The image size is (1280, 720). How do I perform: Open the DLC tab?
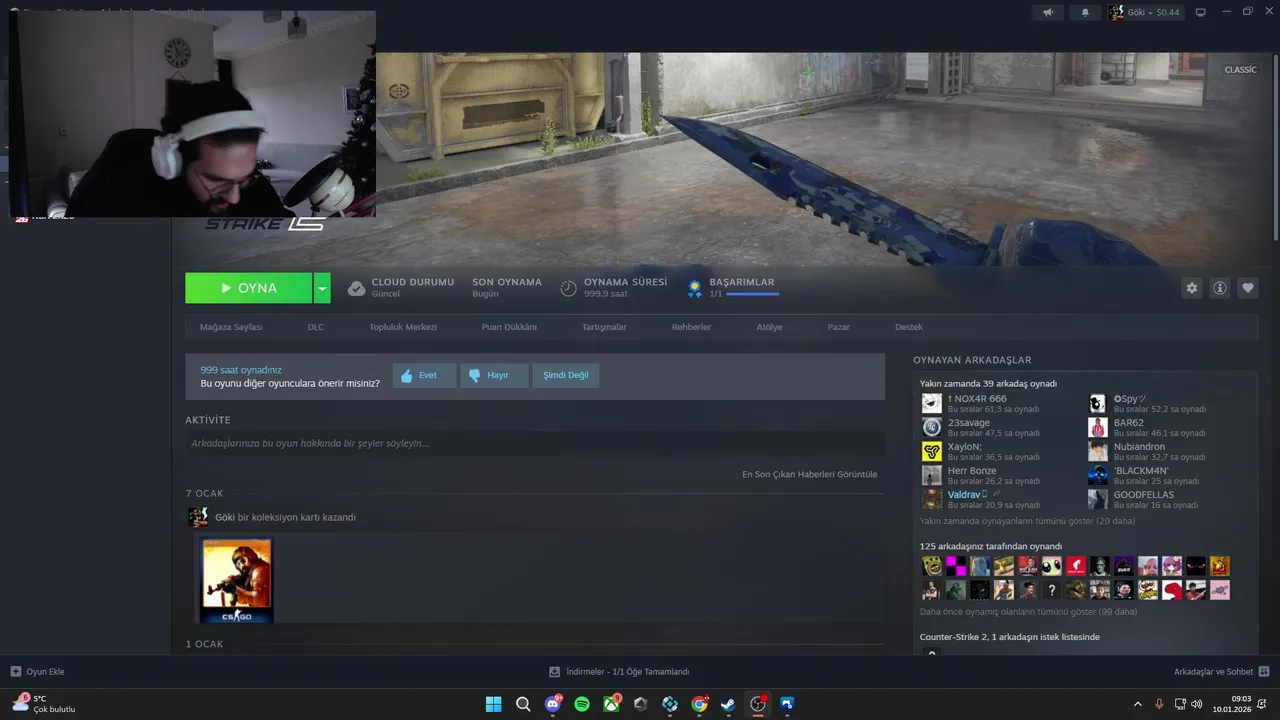click(x=316, y=327)
